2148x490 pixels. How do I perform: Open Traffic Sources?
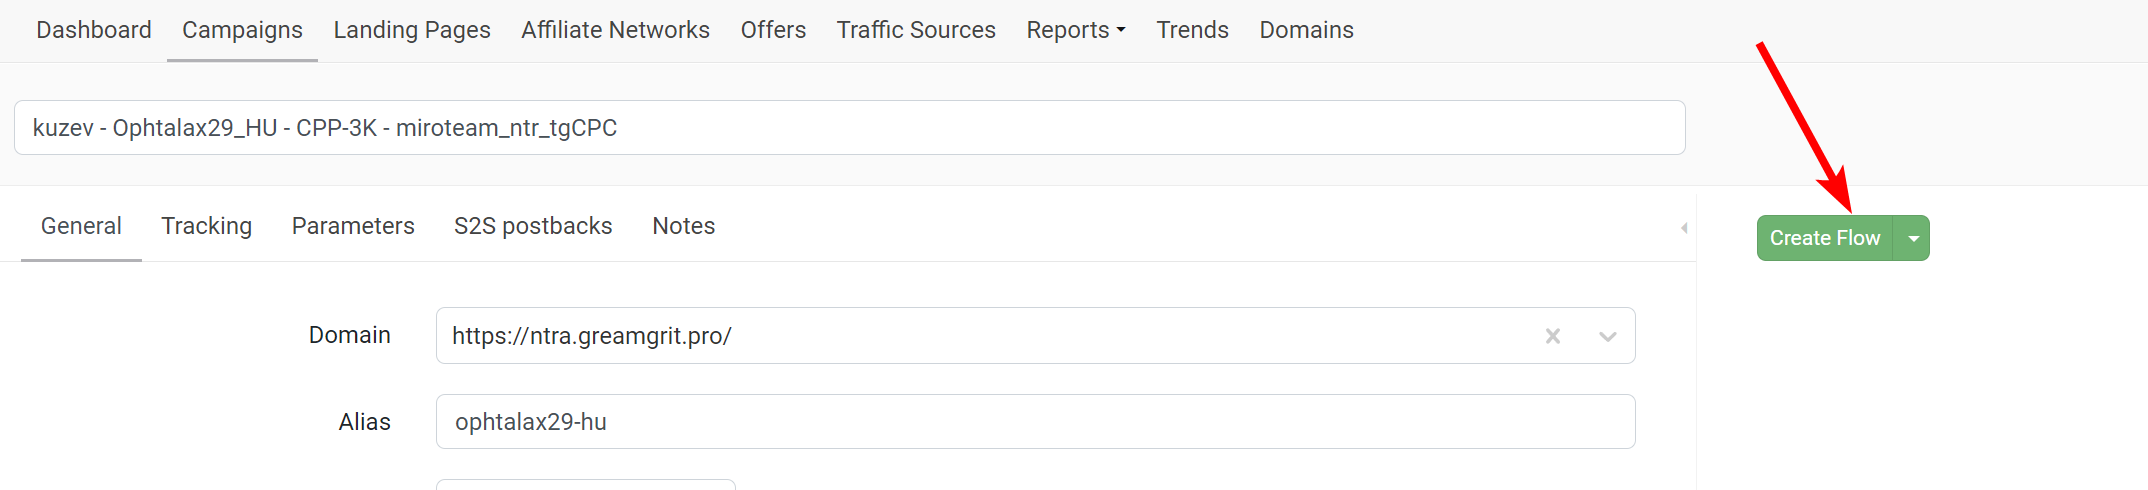click(916, 30)
